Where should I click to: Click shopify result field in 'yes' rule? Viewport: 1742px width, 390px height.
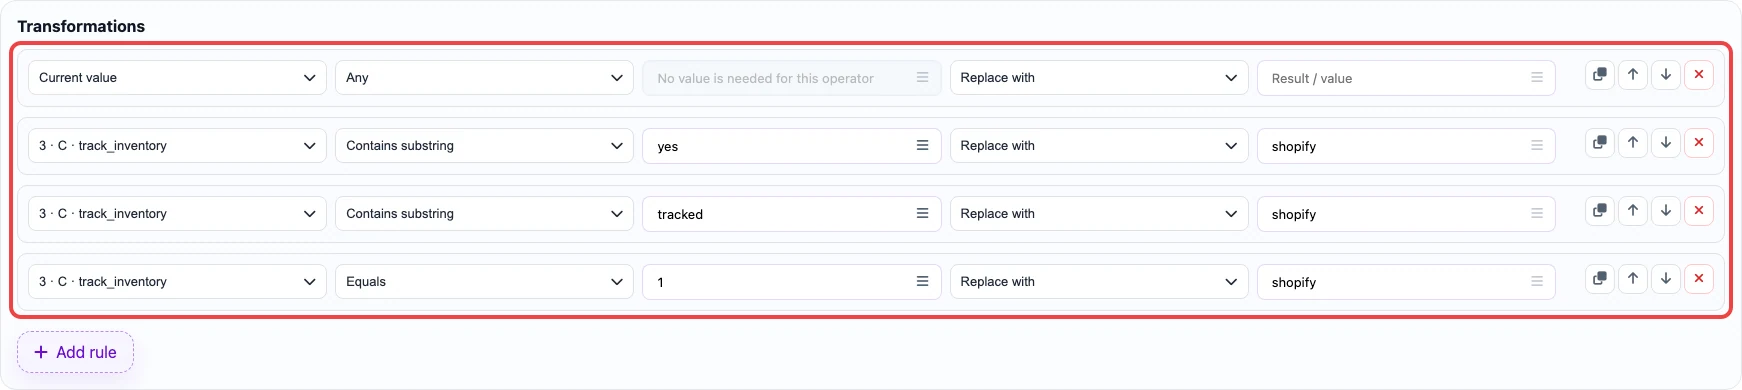(1406, 146)
